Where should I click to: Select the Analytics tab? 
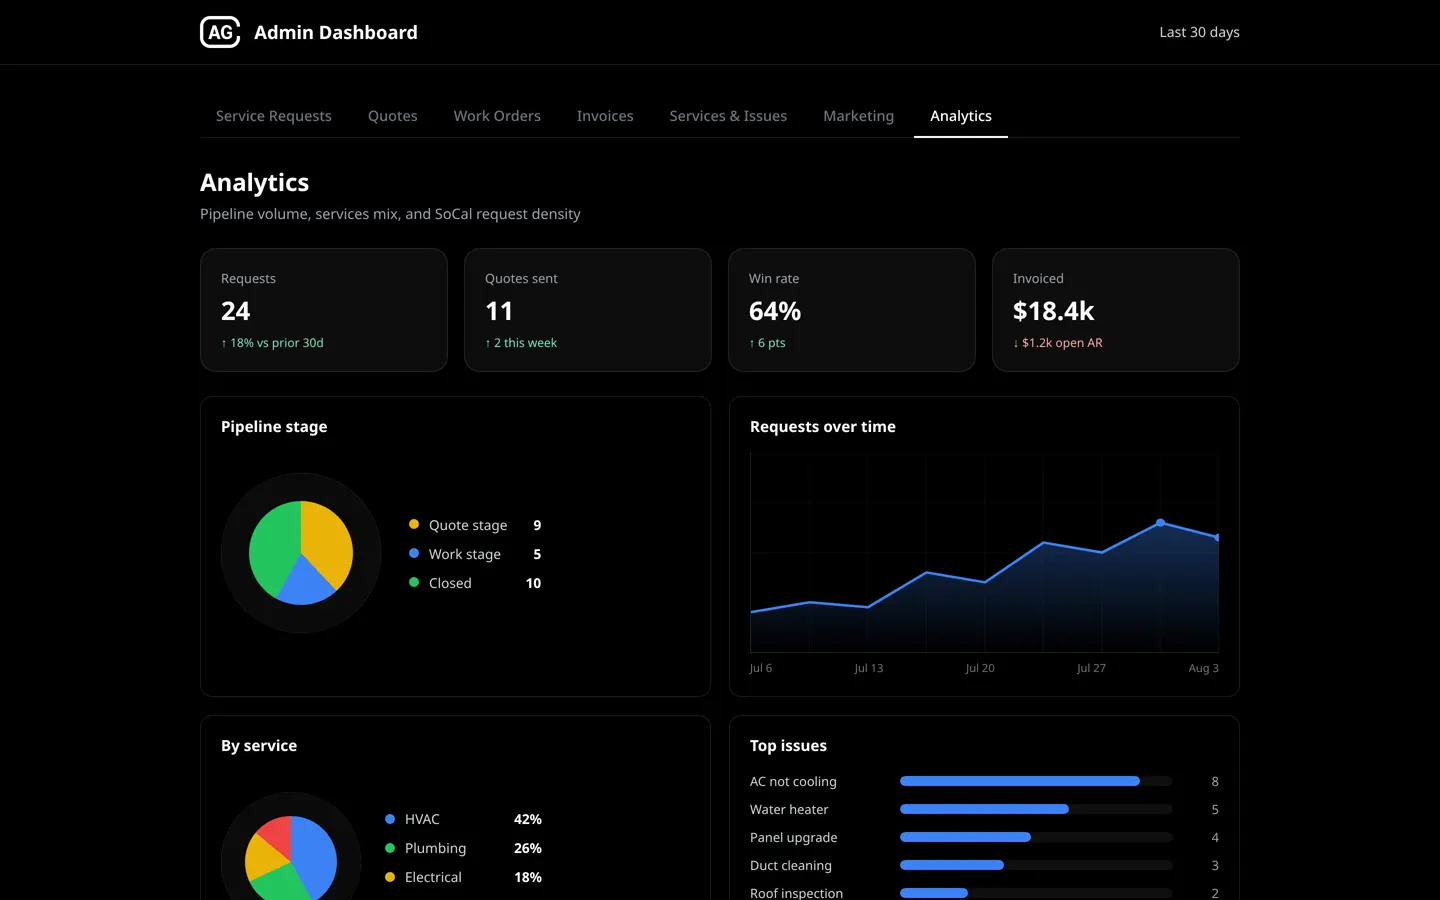click(961, 116)
